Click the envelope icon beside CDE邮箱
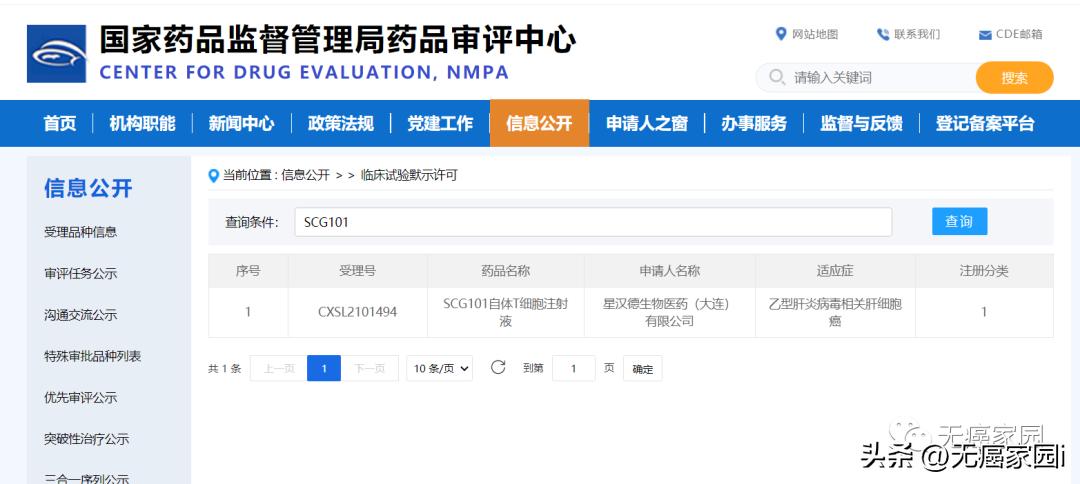1080x484 pixels. coord(985,35)
